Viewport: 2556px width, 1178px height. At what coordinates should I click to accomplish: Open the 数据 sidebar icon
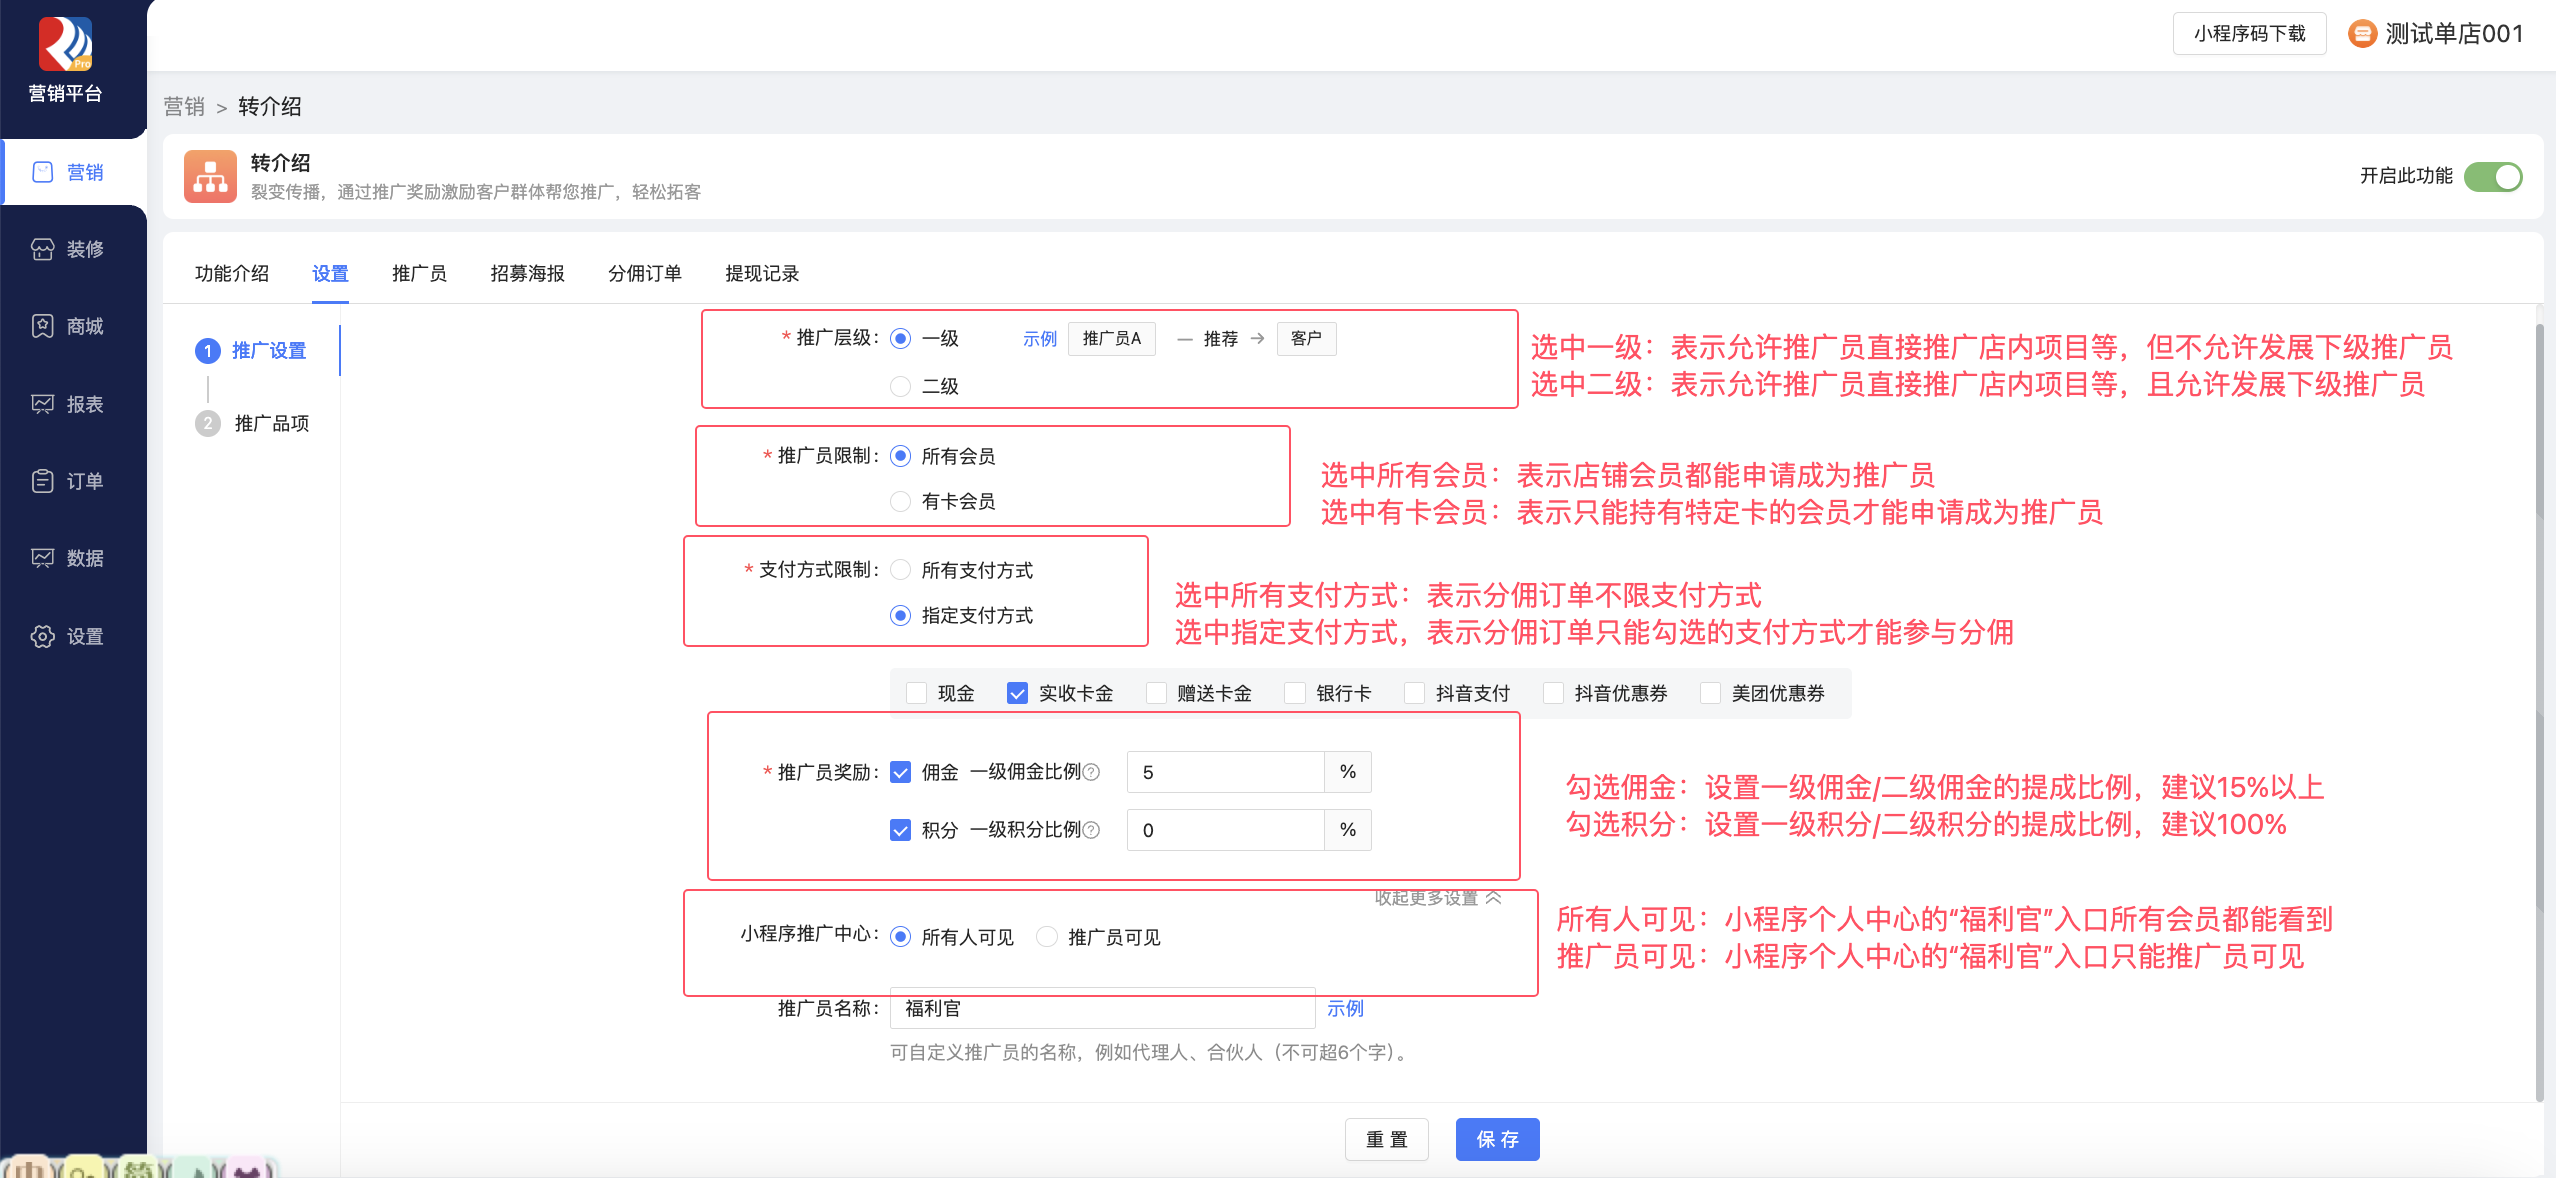coord(42,558)
